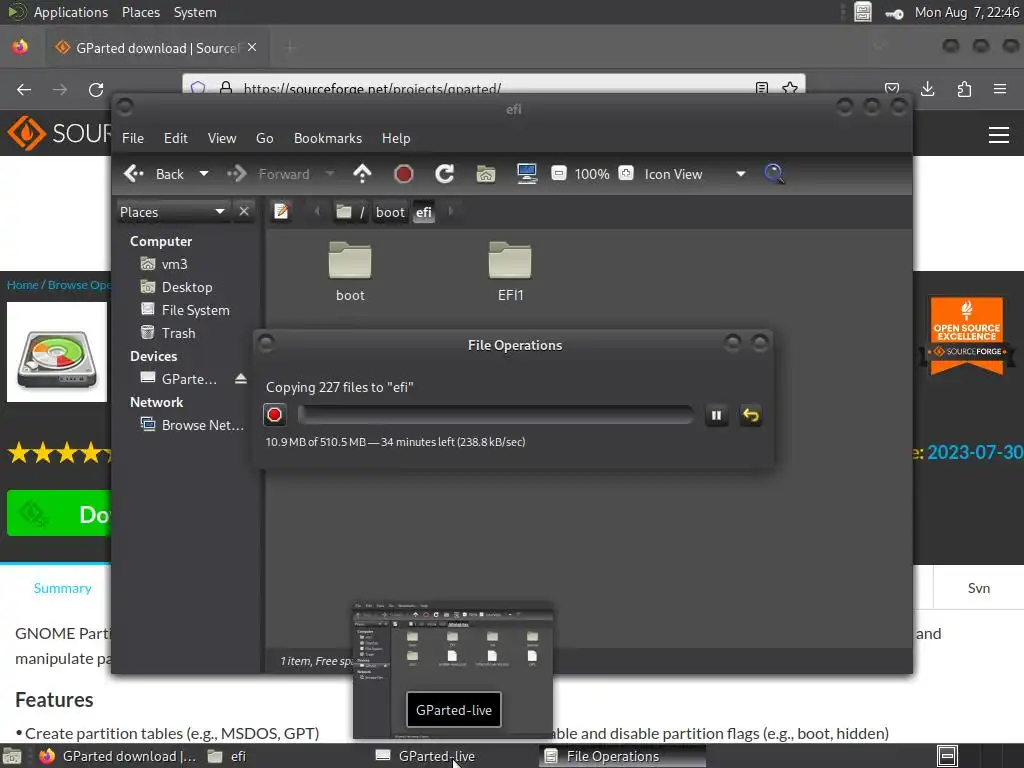Screen dimensions: 1024x768
Task: Go Back in the efi file manager
Action: [154, 174]
